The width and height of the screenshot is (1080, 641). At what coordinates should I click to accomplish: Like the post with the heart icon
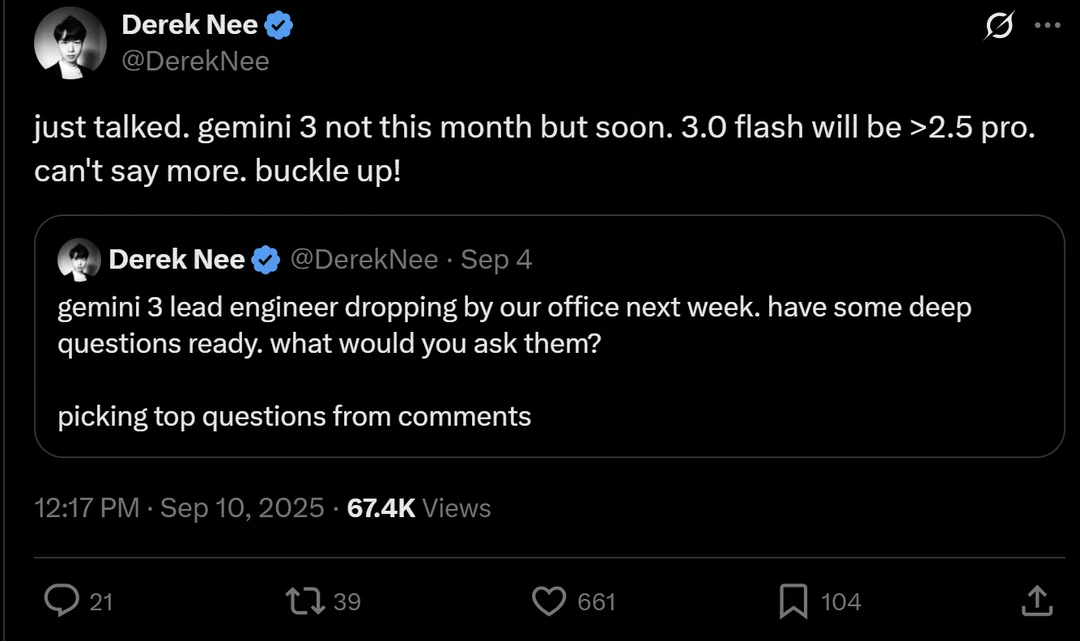547,600
